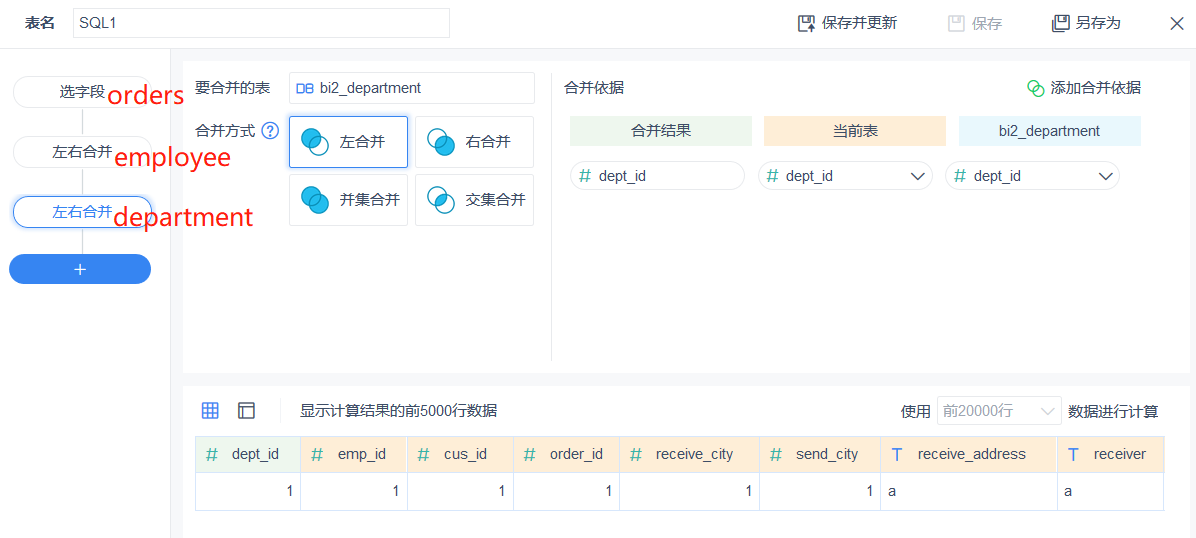1196x538 pixels.
Task: Click the 表名 SQL1 input field
Action: (261, 23)
